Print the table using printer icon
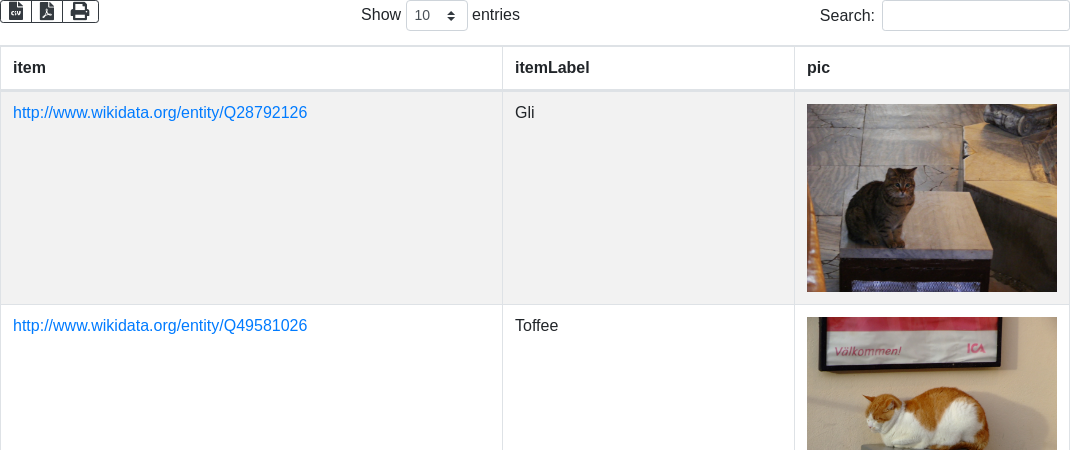 pyautogui.click(x=80, y=12)
